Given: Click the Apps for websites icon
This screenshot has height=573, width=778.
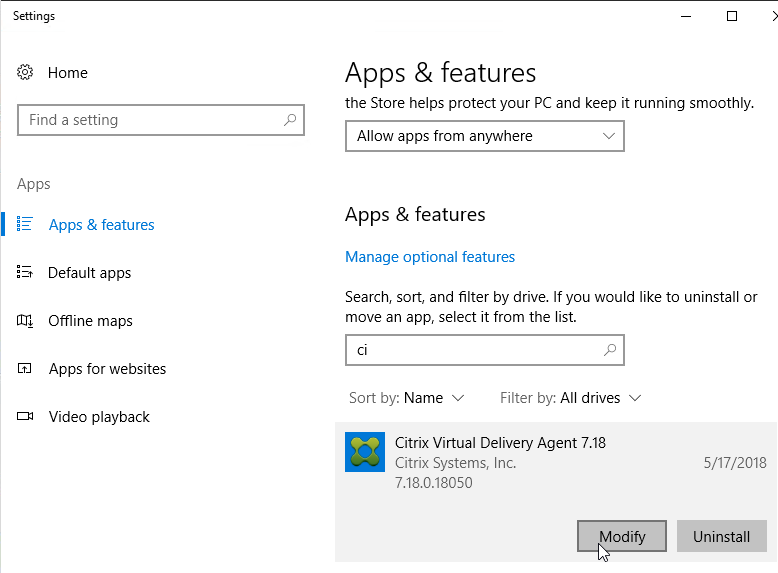Looking at the screenshot, I should [24, 368].
